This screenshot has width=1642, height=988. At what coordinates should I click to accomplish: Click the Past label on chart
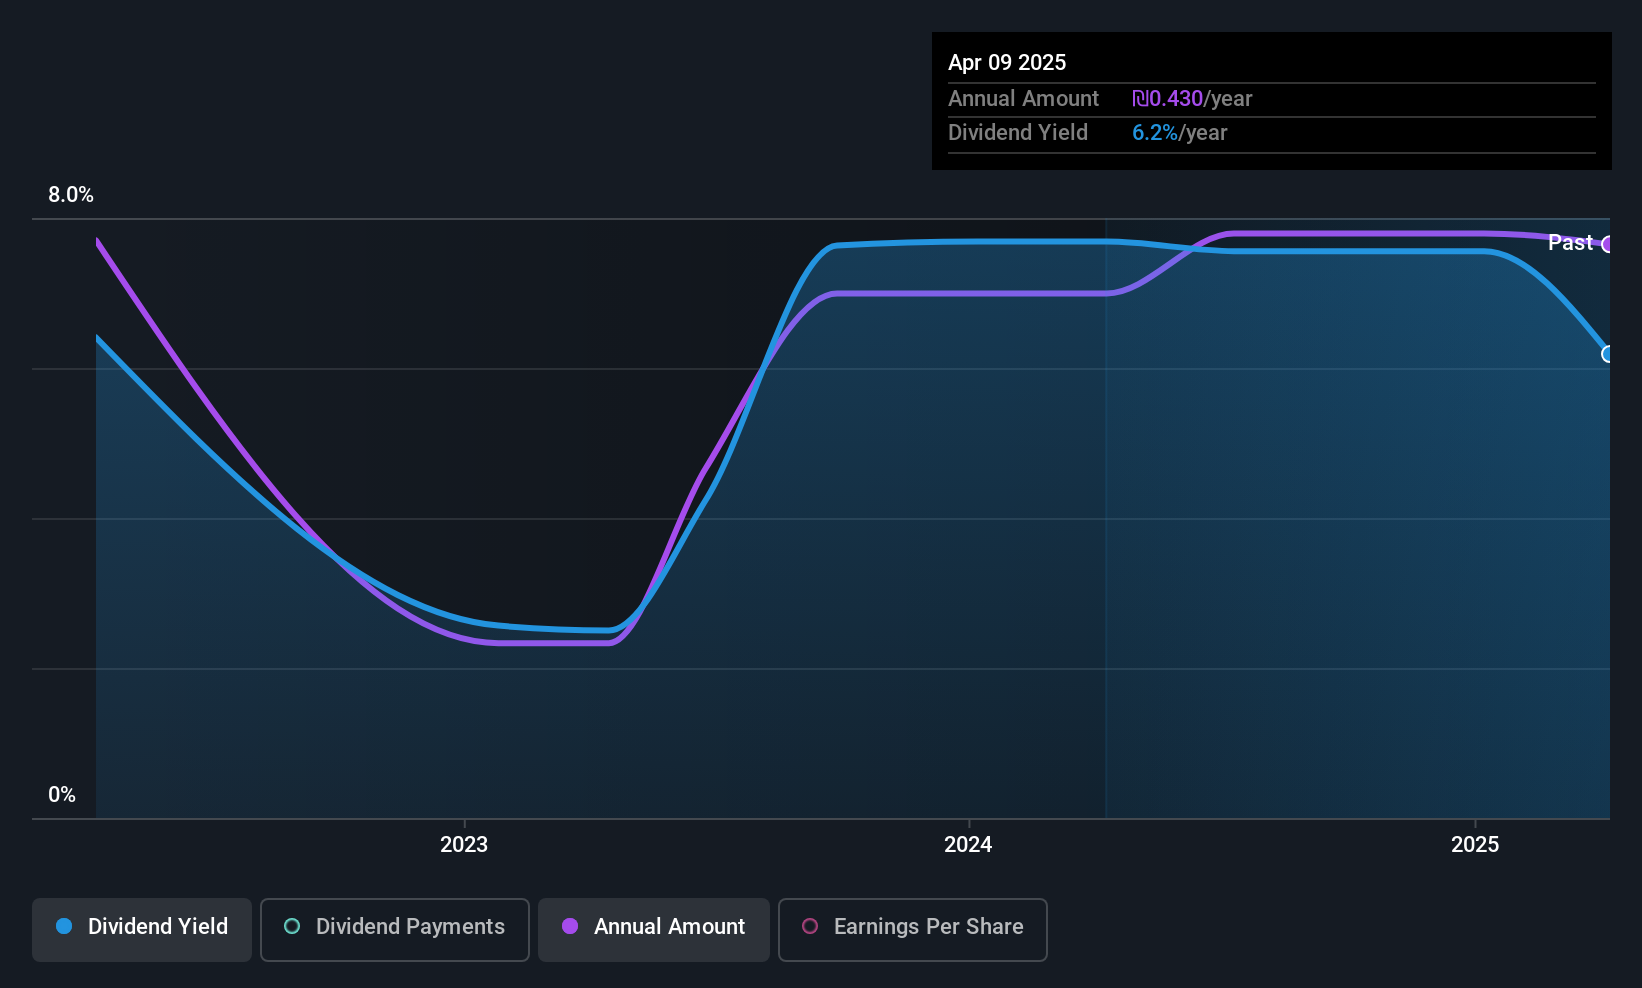tap(1570, 242)
